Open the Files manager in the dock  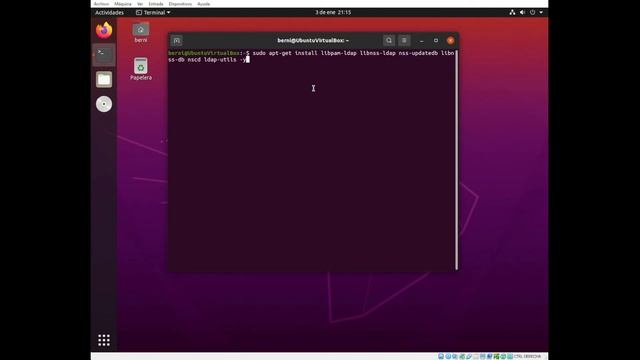click(104, 80)
